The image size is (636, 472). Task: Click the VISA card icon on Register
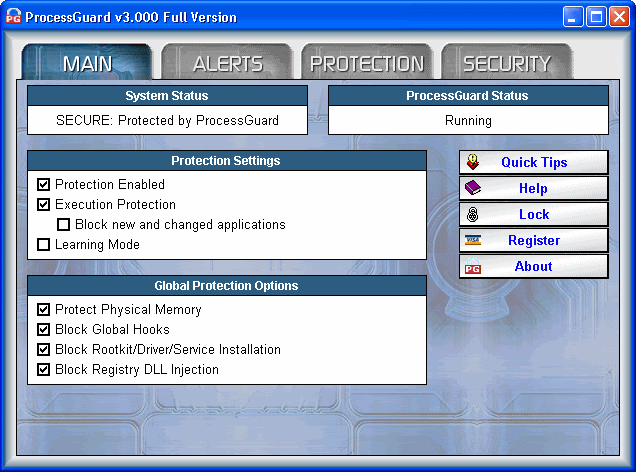473,240
